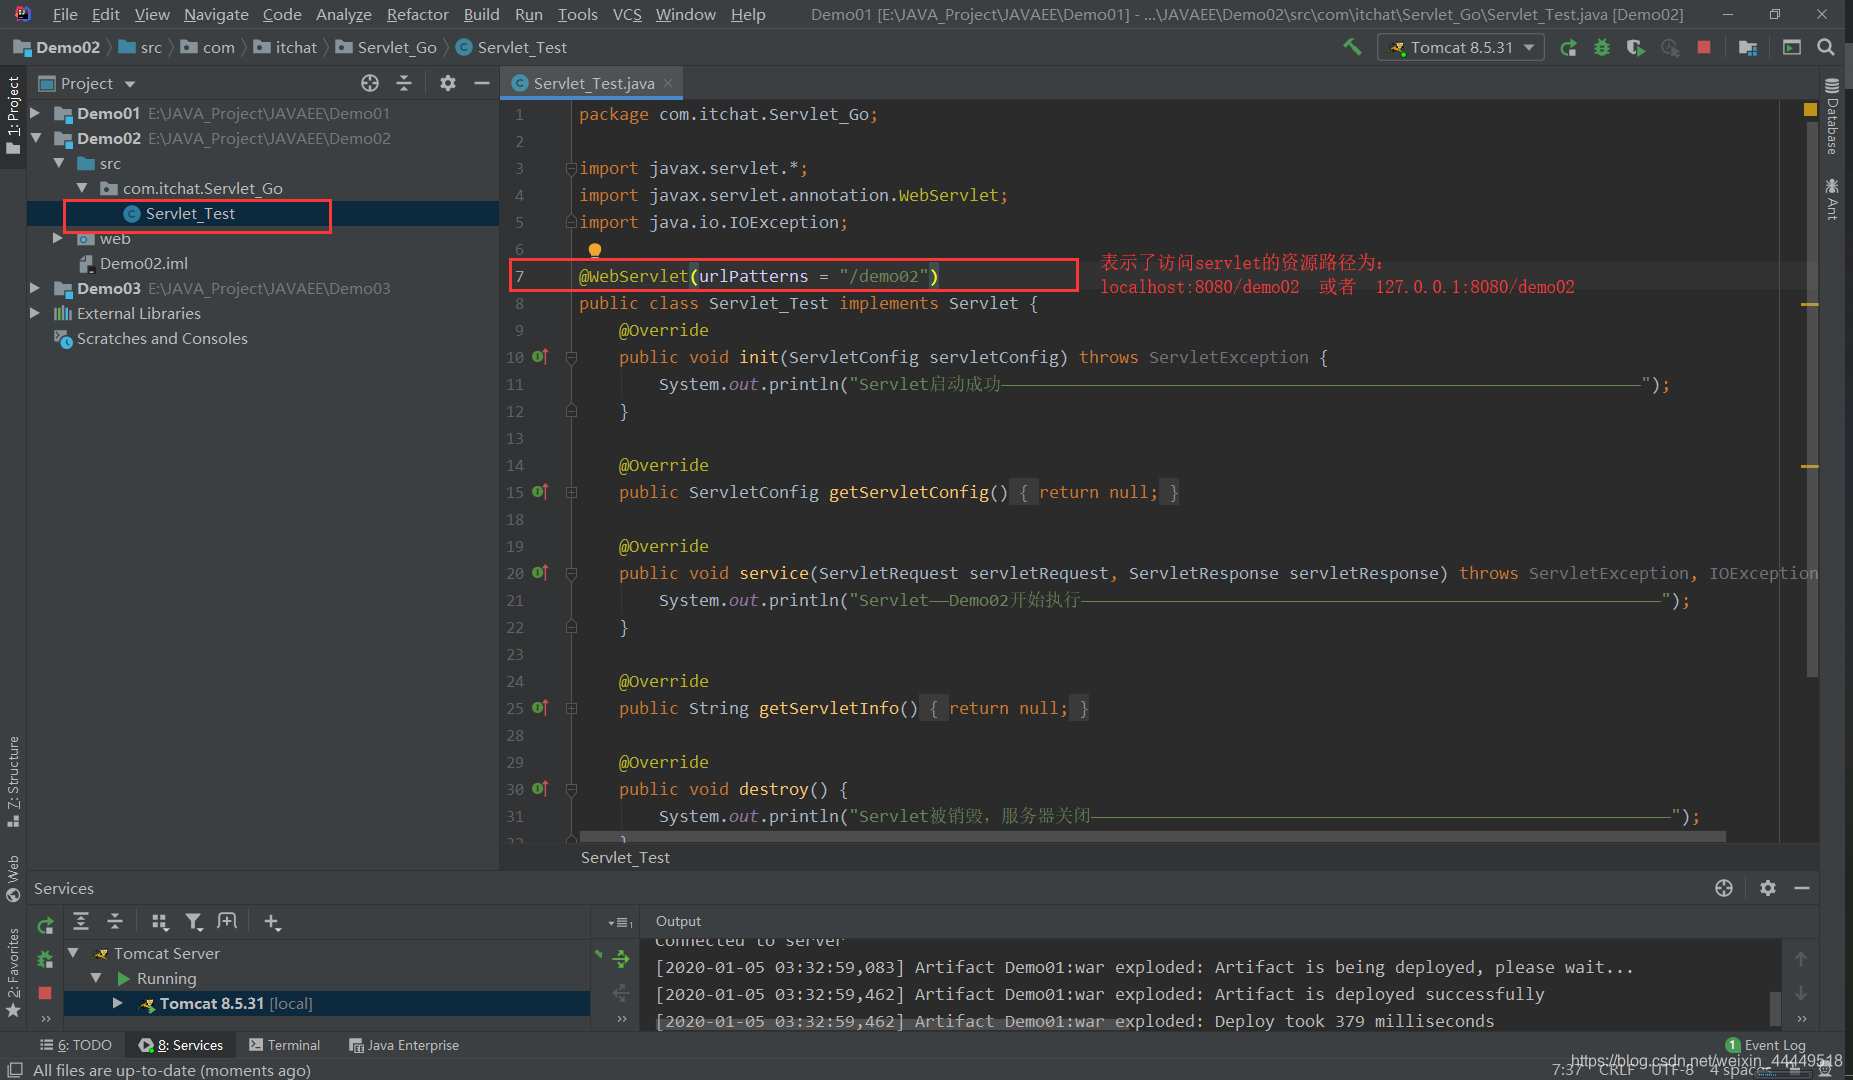Screen dimensions: 1853x1080
Task: Click the Search Everywhere magnifier icon
Action: click(x=1825, y=47)
